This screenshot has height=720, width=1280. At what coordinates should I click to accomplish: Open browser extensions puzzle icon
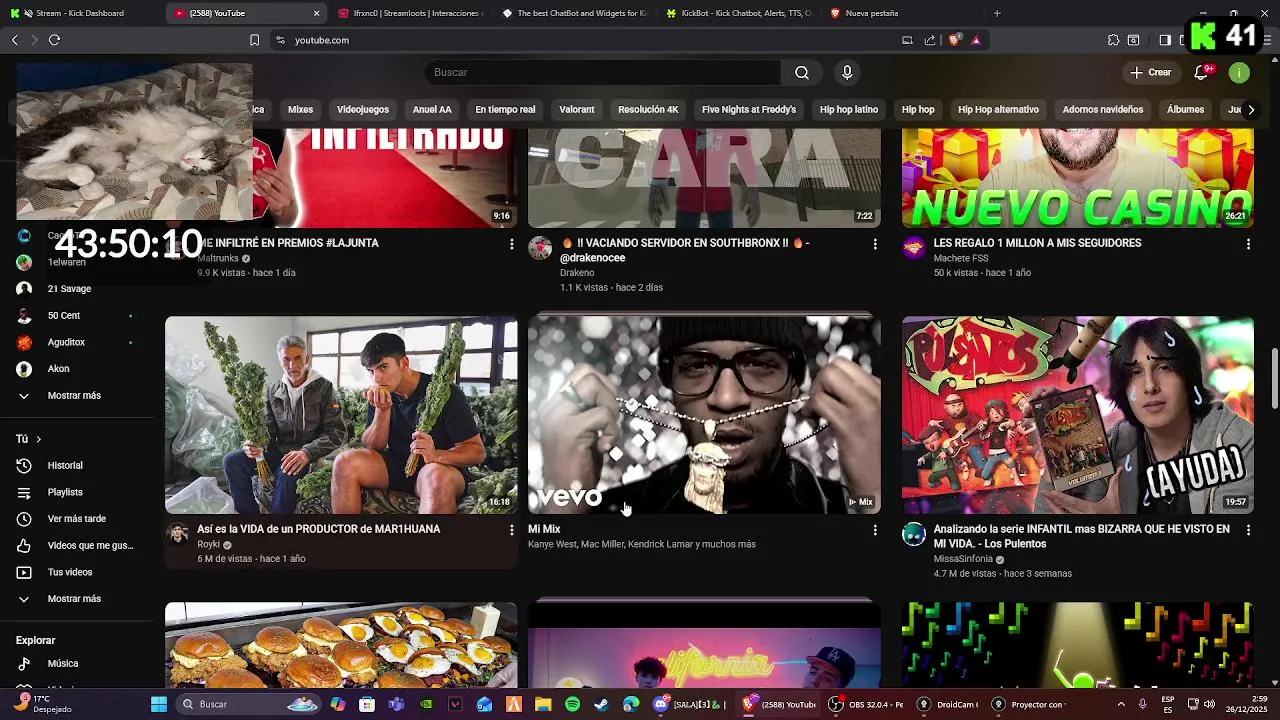pyautogui.click(x=1113, y=40)
